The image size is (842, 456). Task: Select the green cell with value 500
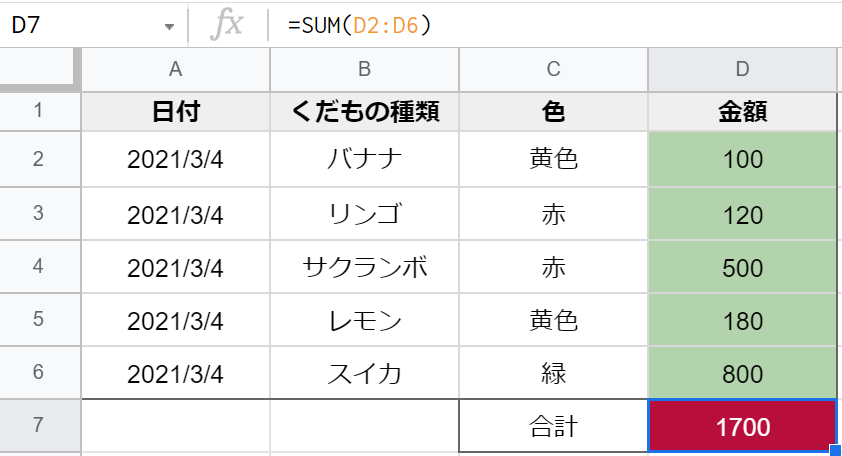pyautogui.click(x=743, y=267)
